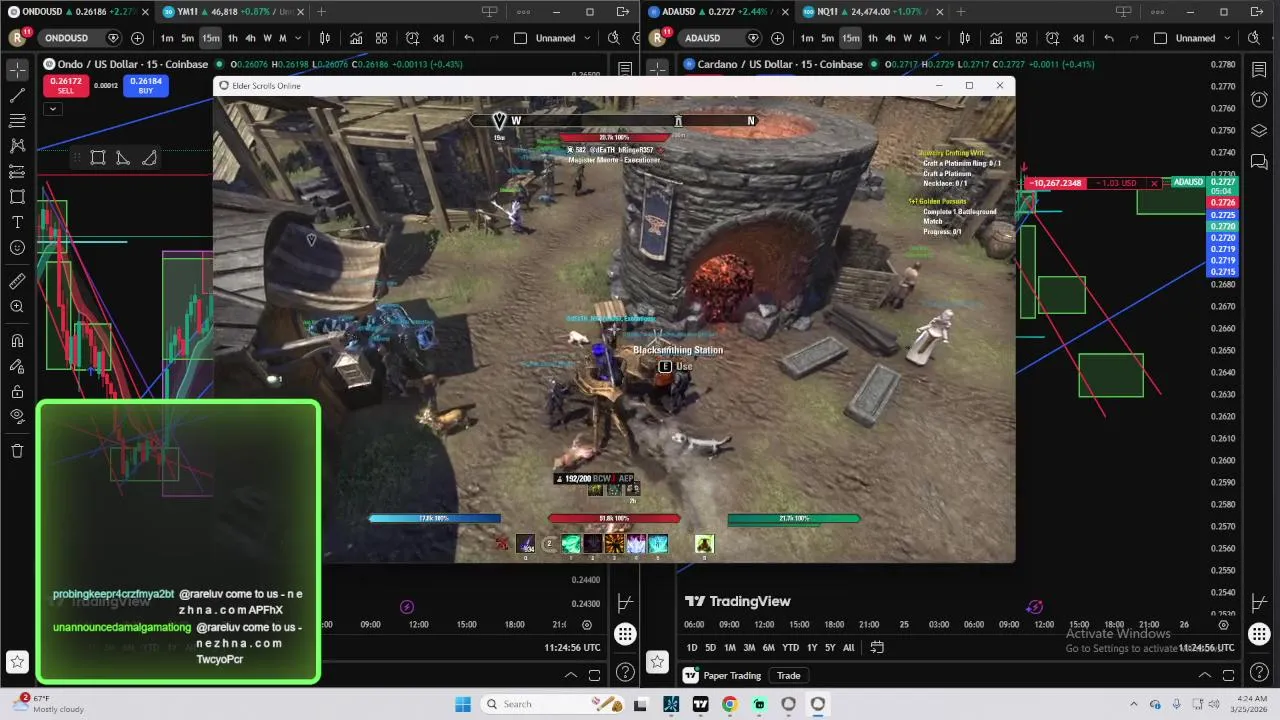Create alert via ADAUSD toolbar clock icon
This screenshot has width=1280, height=720.
tap(1052, 38)
